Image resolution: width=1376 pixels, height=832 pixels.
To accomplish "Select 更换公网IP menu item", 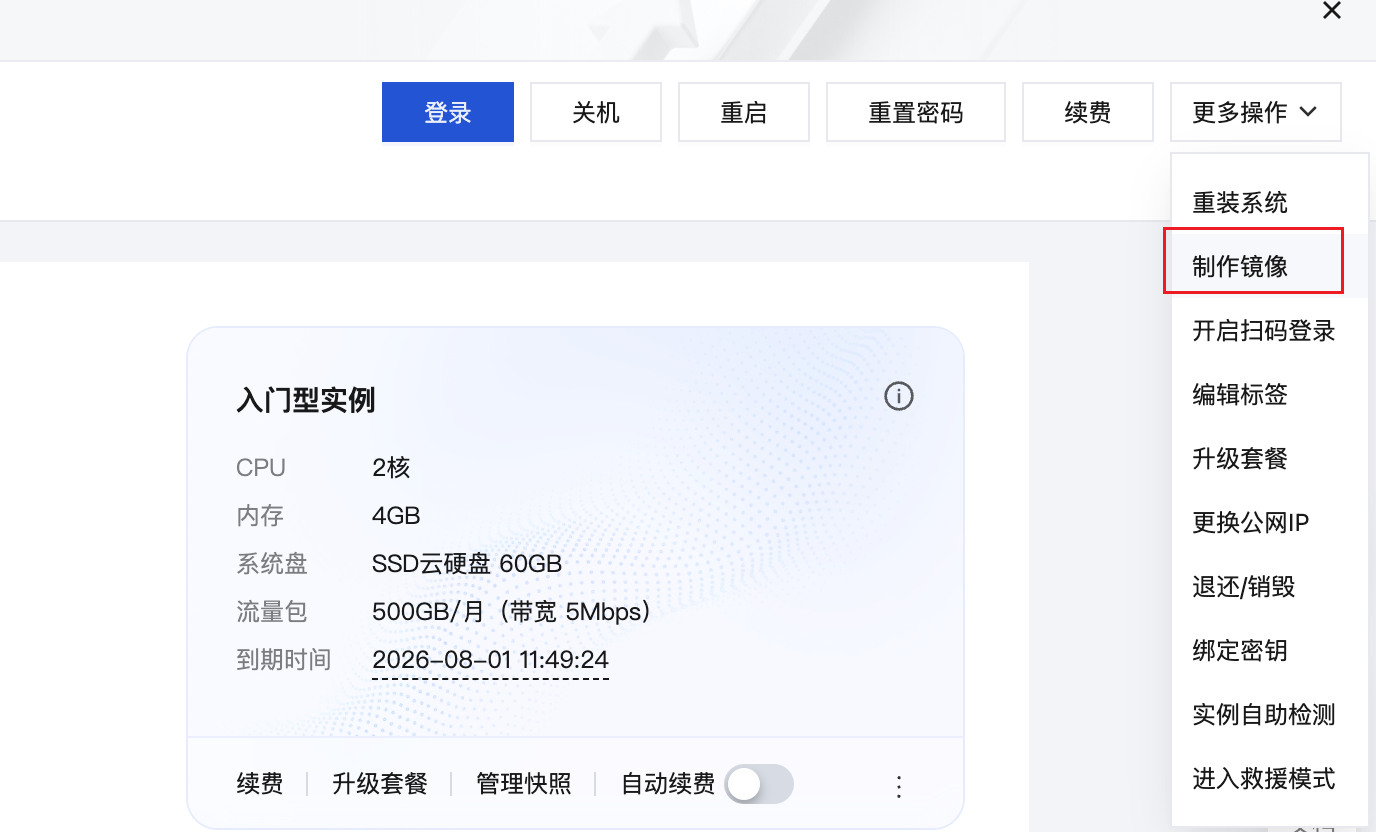I will point(1250,523).
